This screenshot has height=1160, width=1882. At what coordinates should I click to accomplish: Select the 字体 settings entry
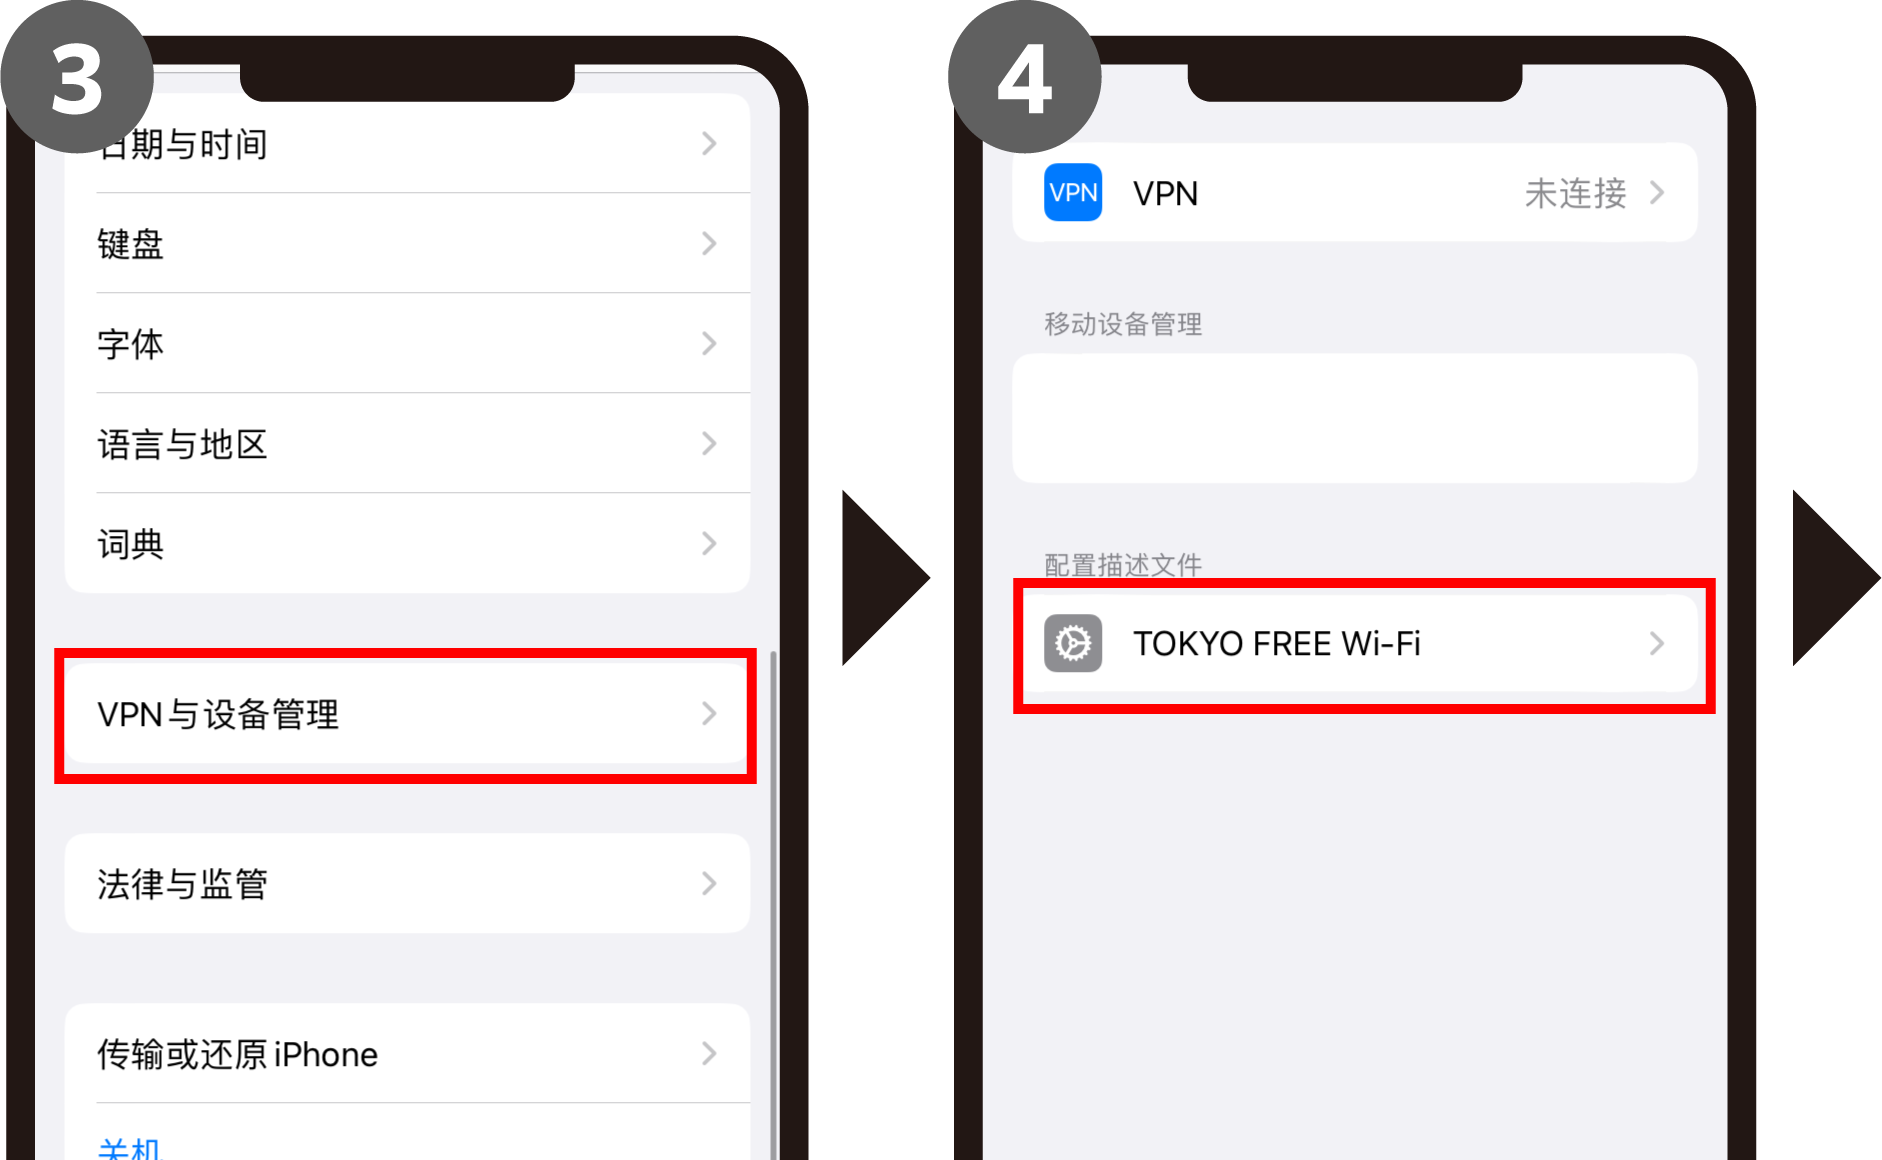coord(407,343)
